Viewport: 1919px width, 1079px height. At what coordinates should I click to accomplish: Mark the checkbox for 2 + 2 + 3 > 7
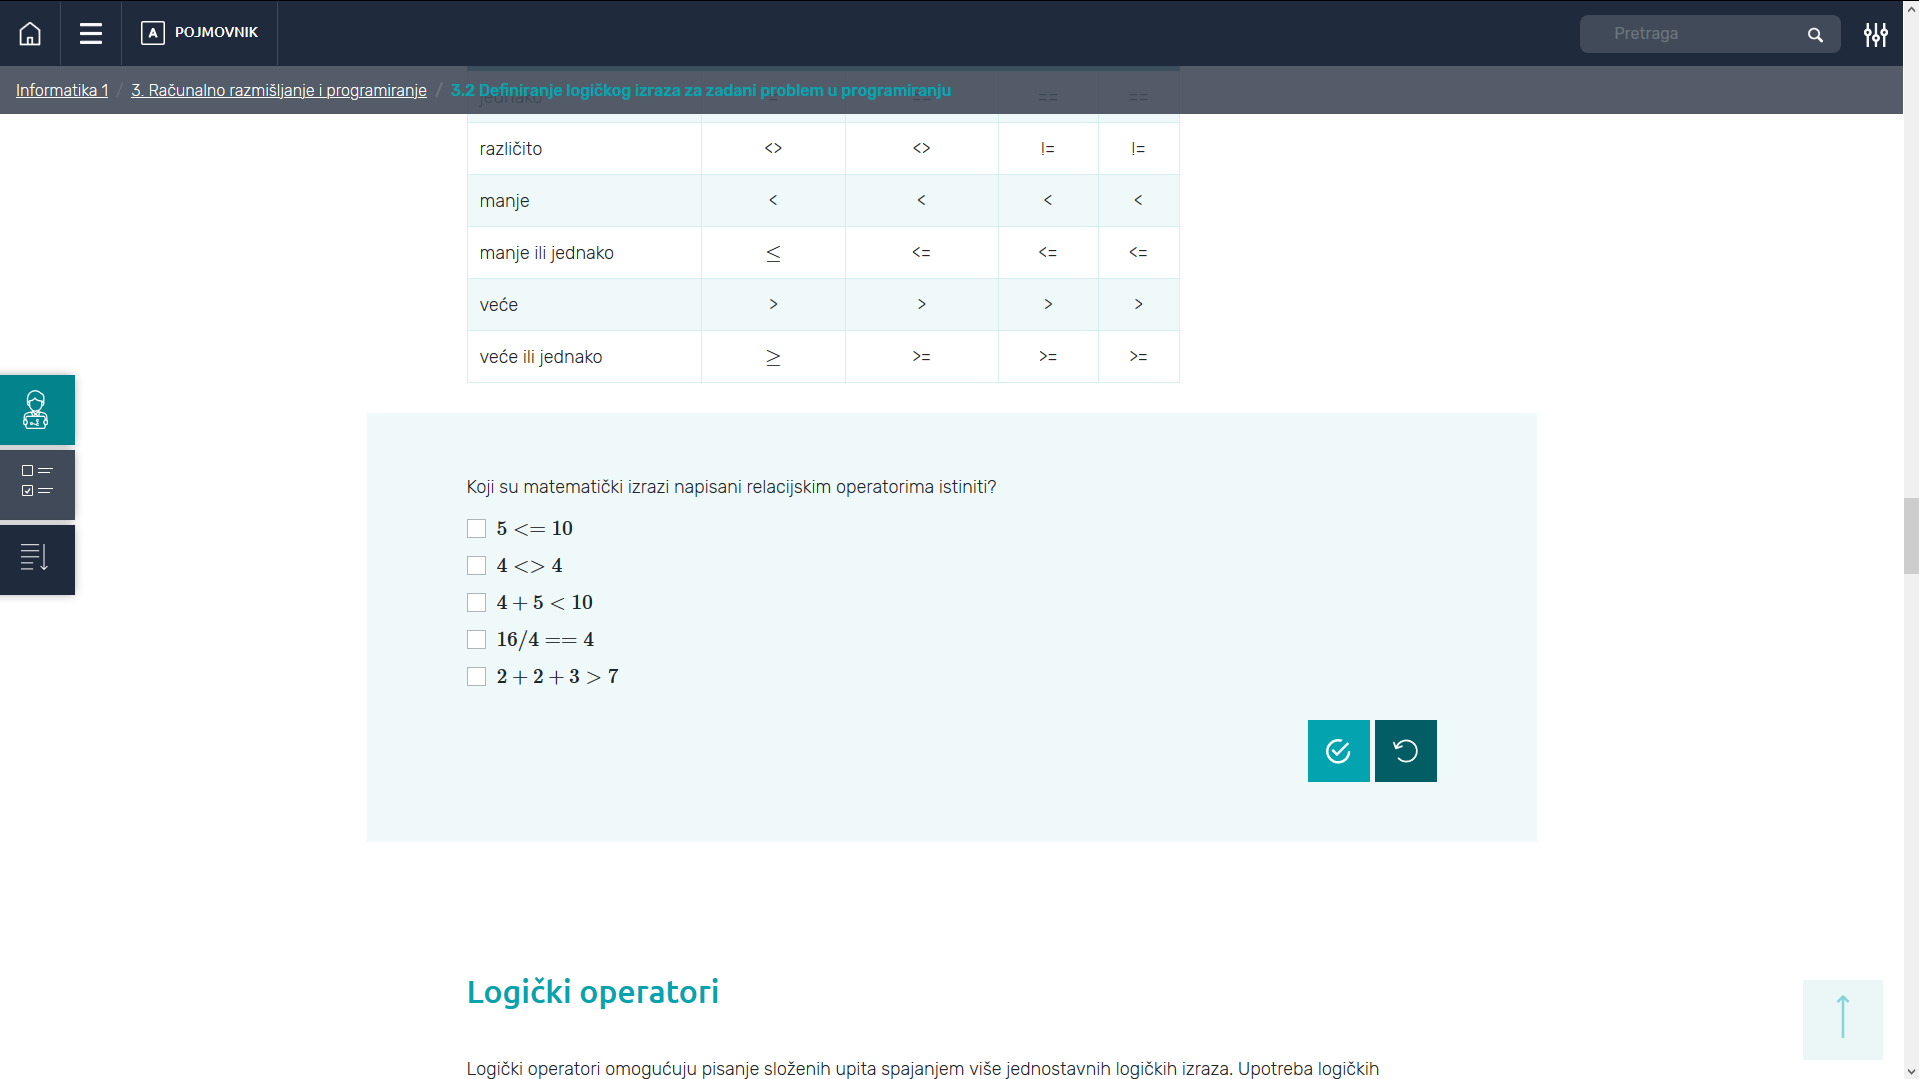tap(477, 677)
